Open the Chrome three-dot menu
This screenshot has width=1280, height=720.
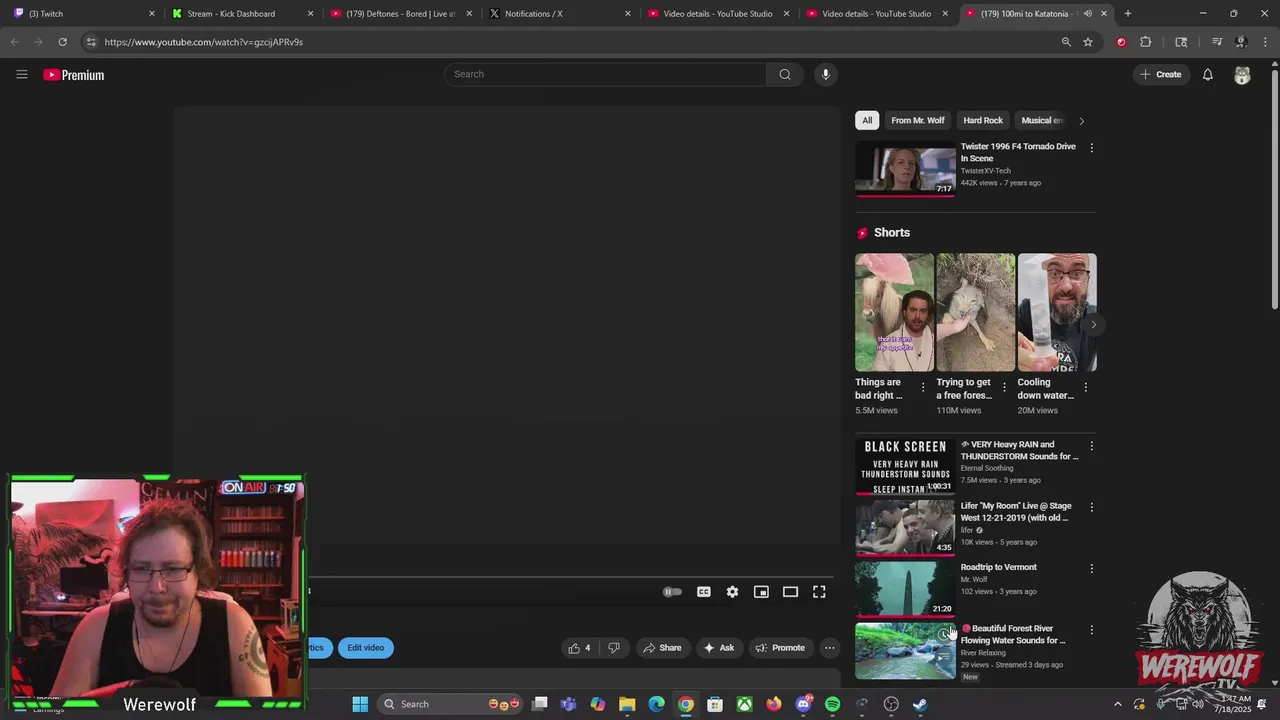[x=1265, y=42]
